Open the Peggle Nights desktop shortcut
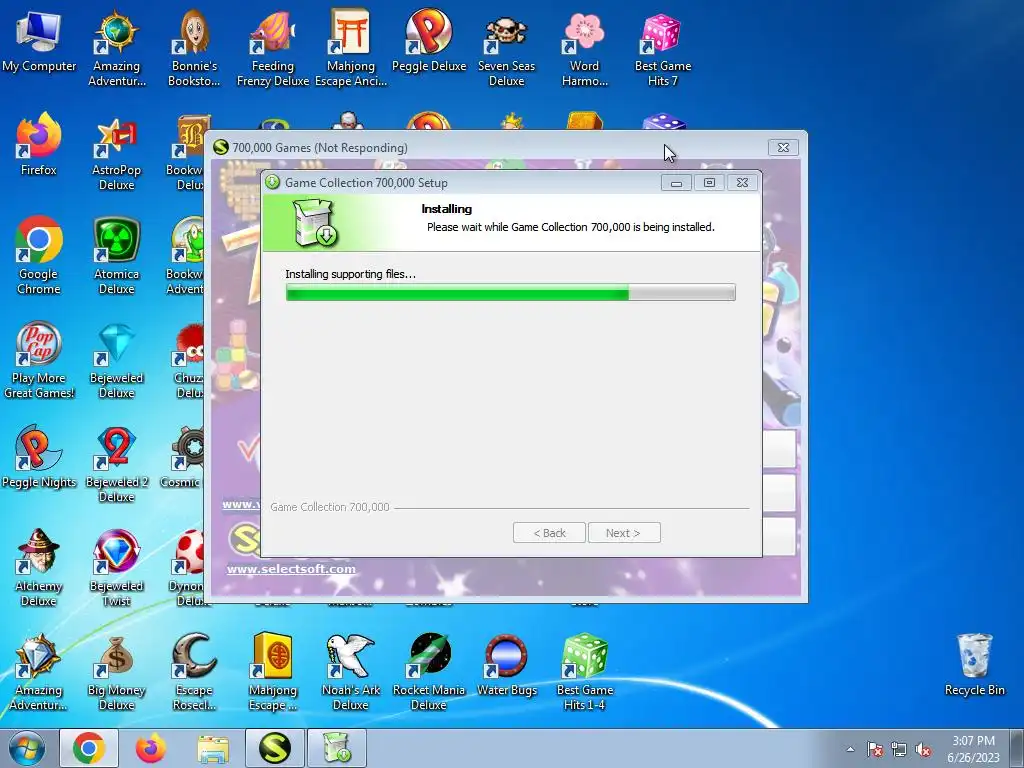The width and height of the screenshot is (1024, 768). [x=39, y=457]
